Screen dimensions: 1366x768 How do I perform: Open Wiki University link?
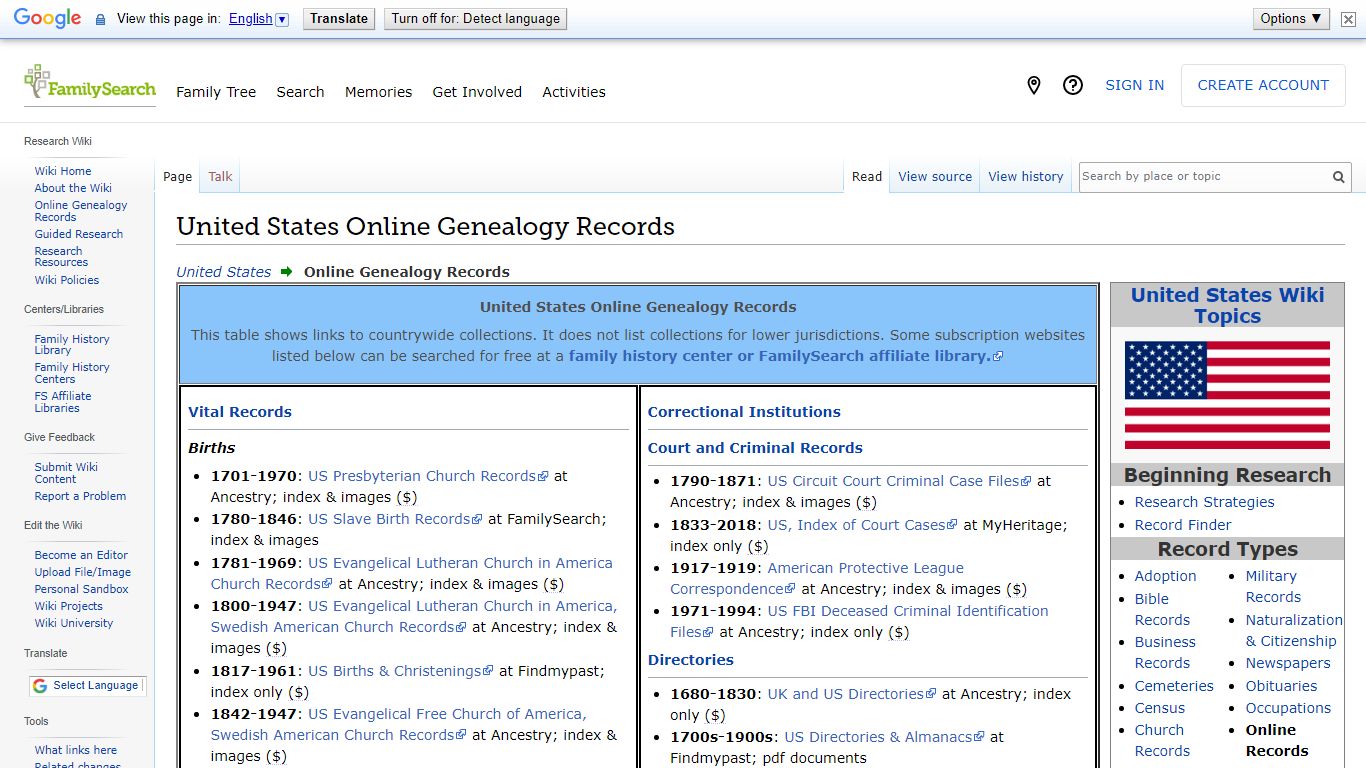[74, 623]
